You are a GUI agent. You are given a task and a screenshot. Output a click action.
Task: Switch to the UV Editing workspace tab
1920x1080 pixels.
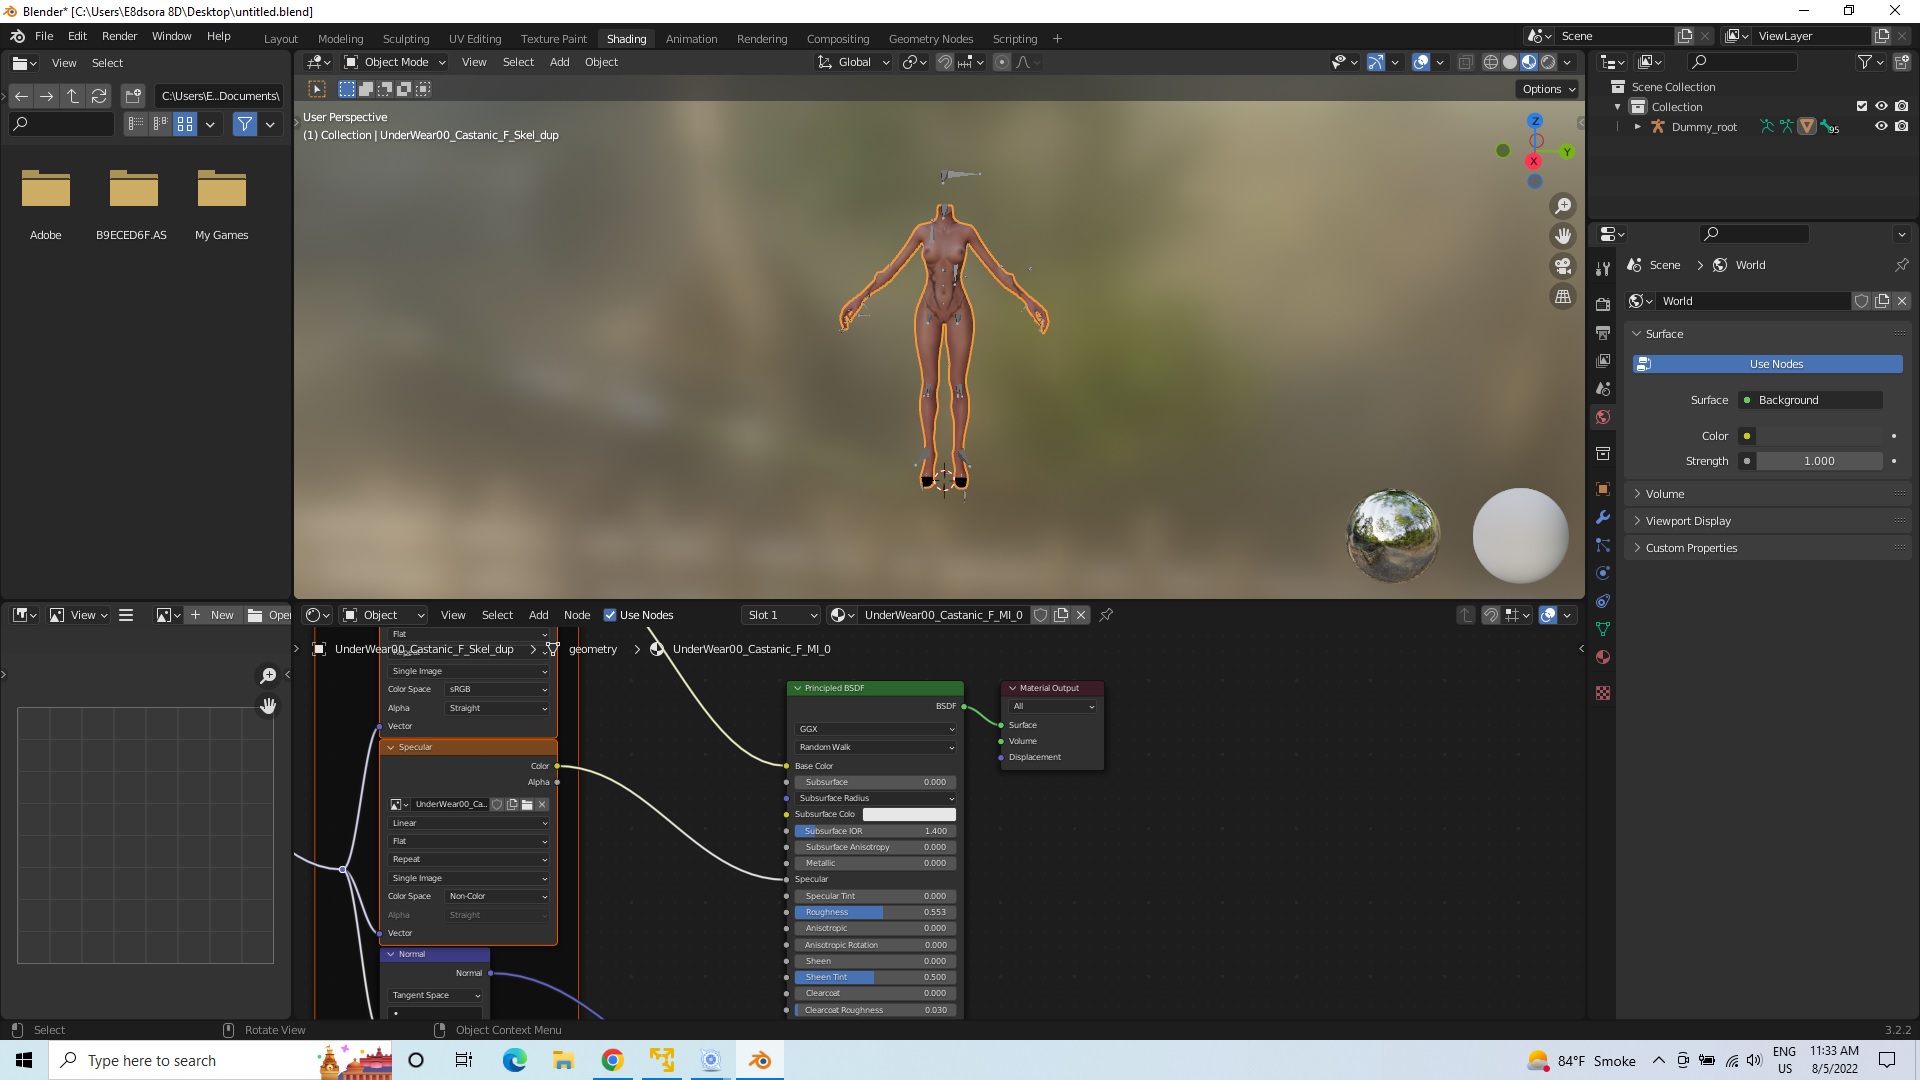tap(474, 39)
